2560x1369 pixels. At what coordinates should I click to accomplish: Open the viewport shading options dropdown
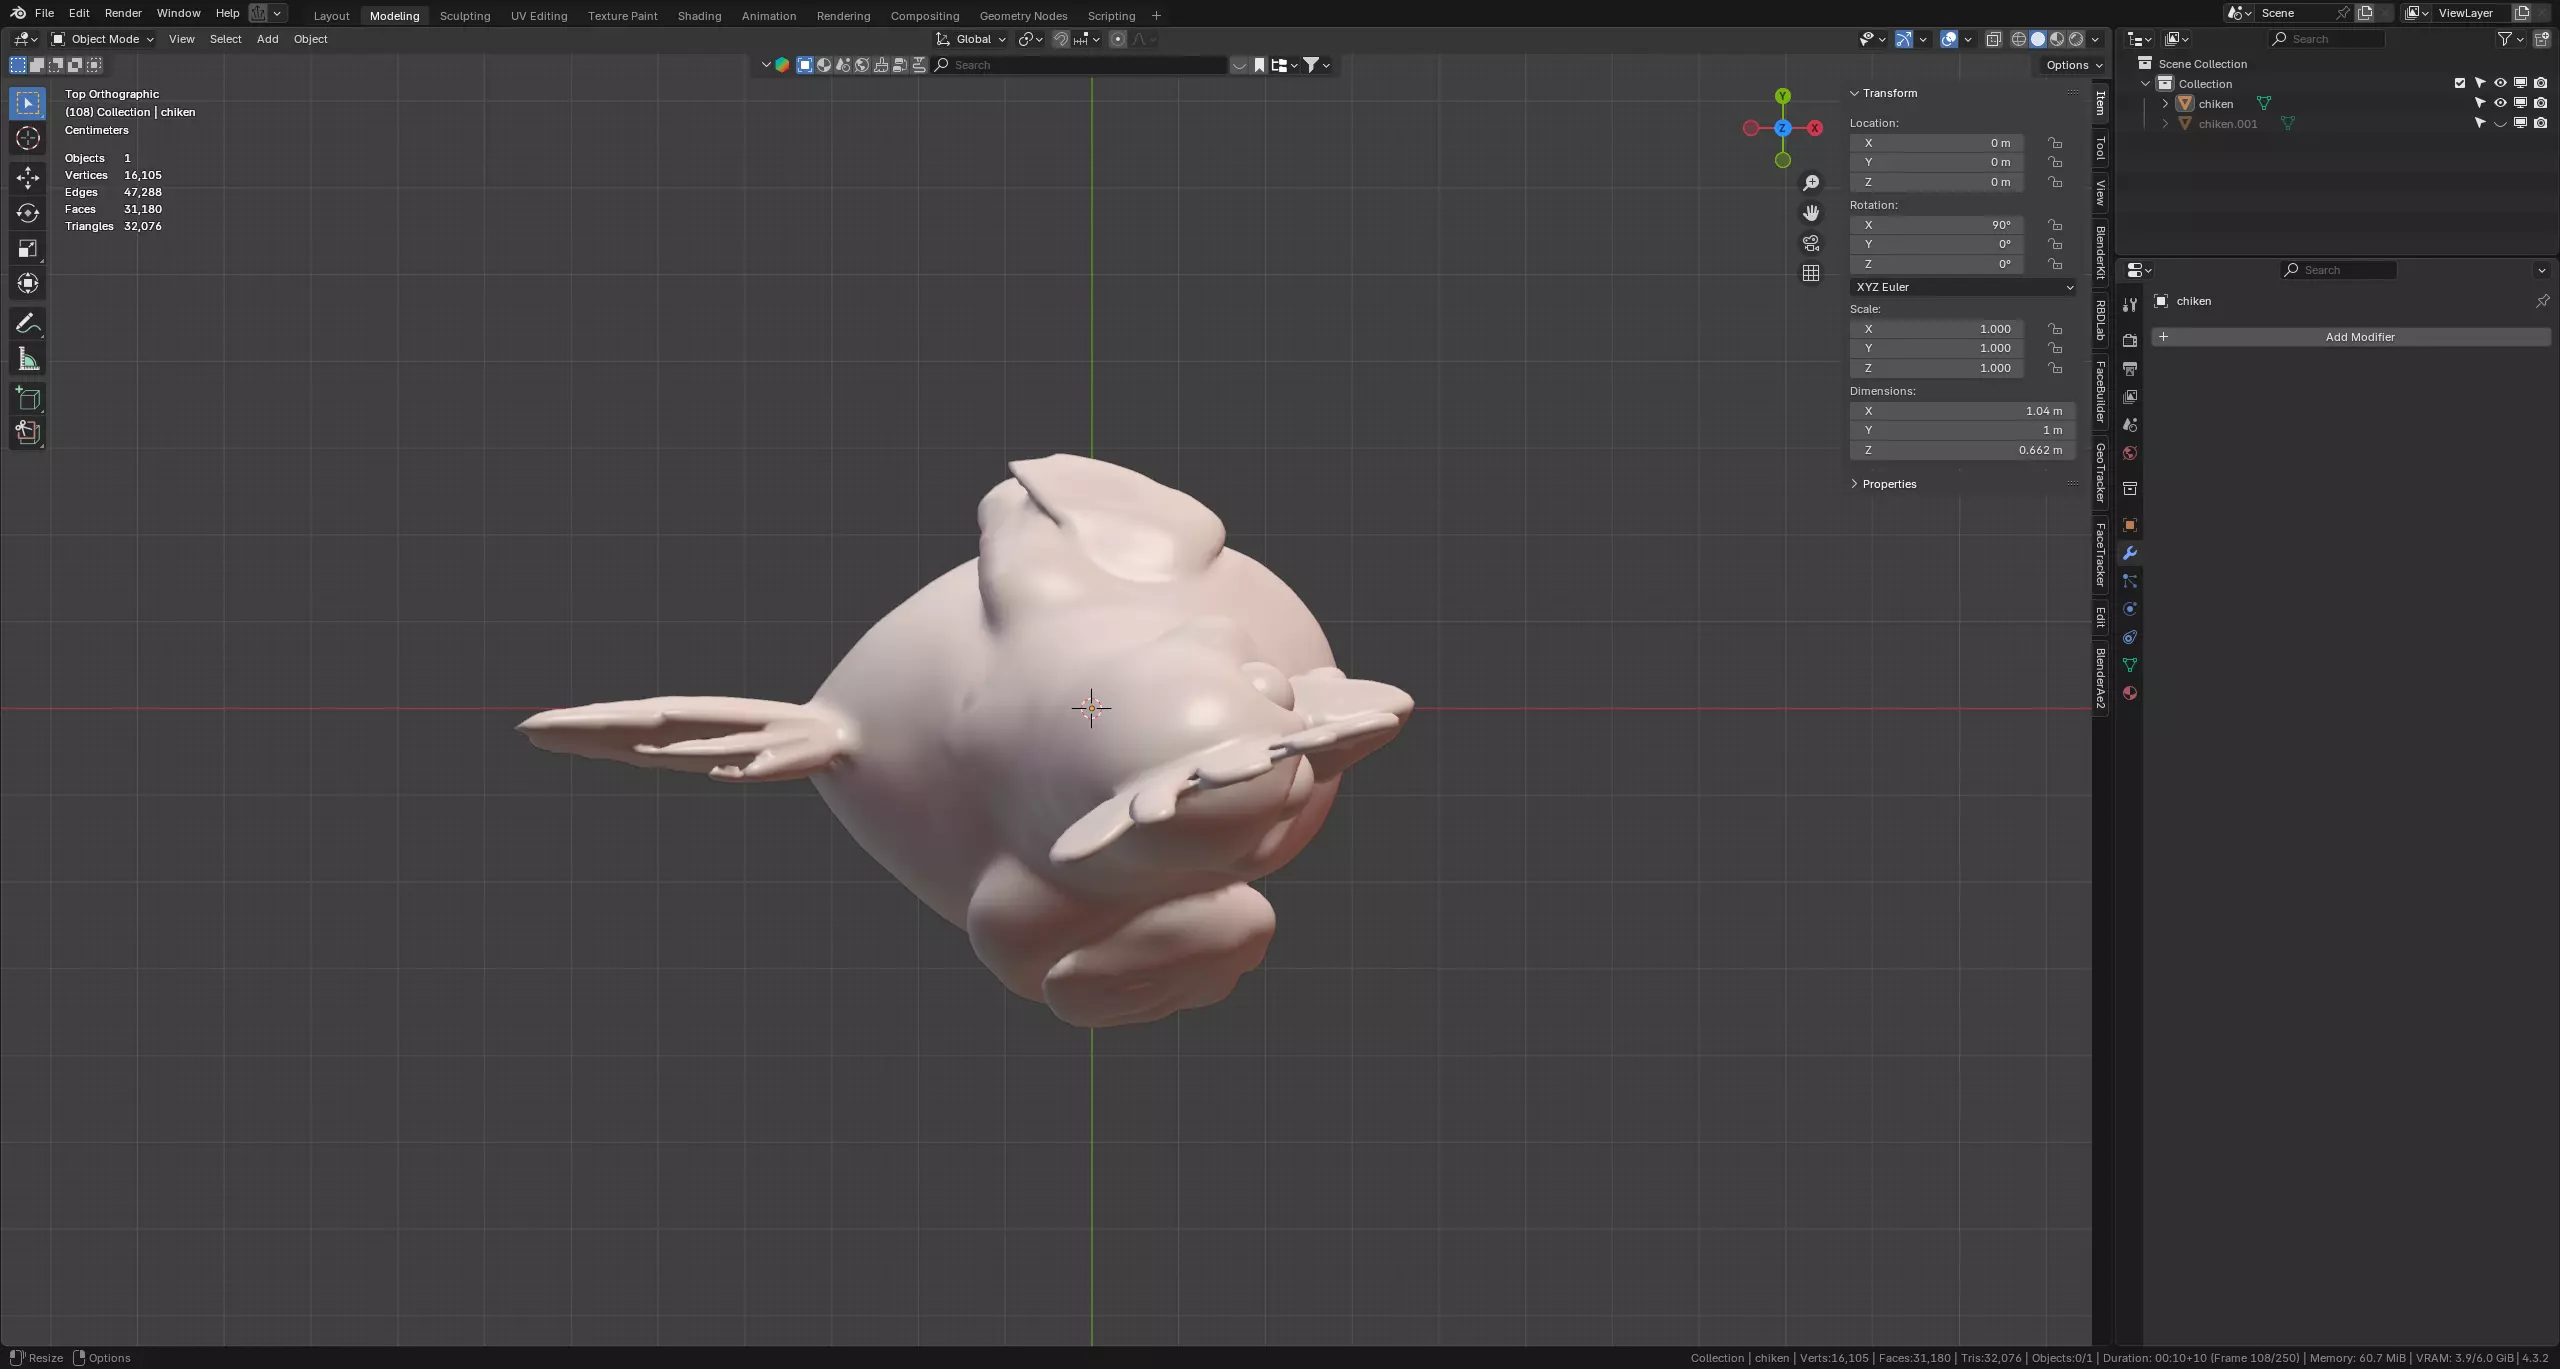[2096, 39]
